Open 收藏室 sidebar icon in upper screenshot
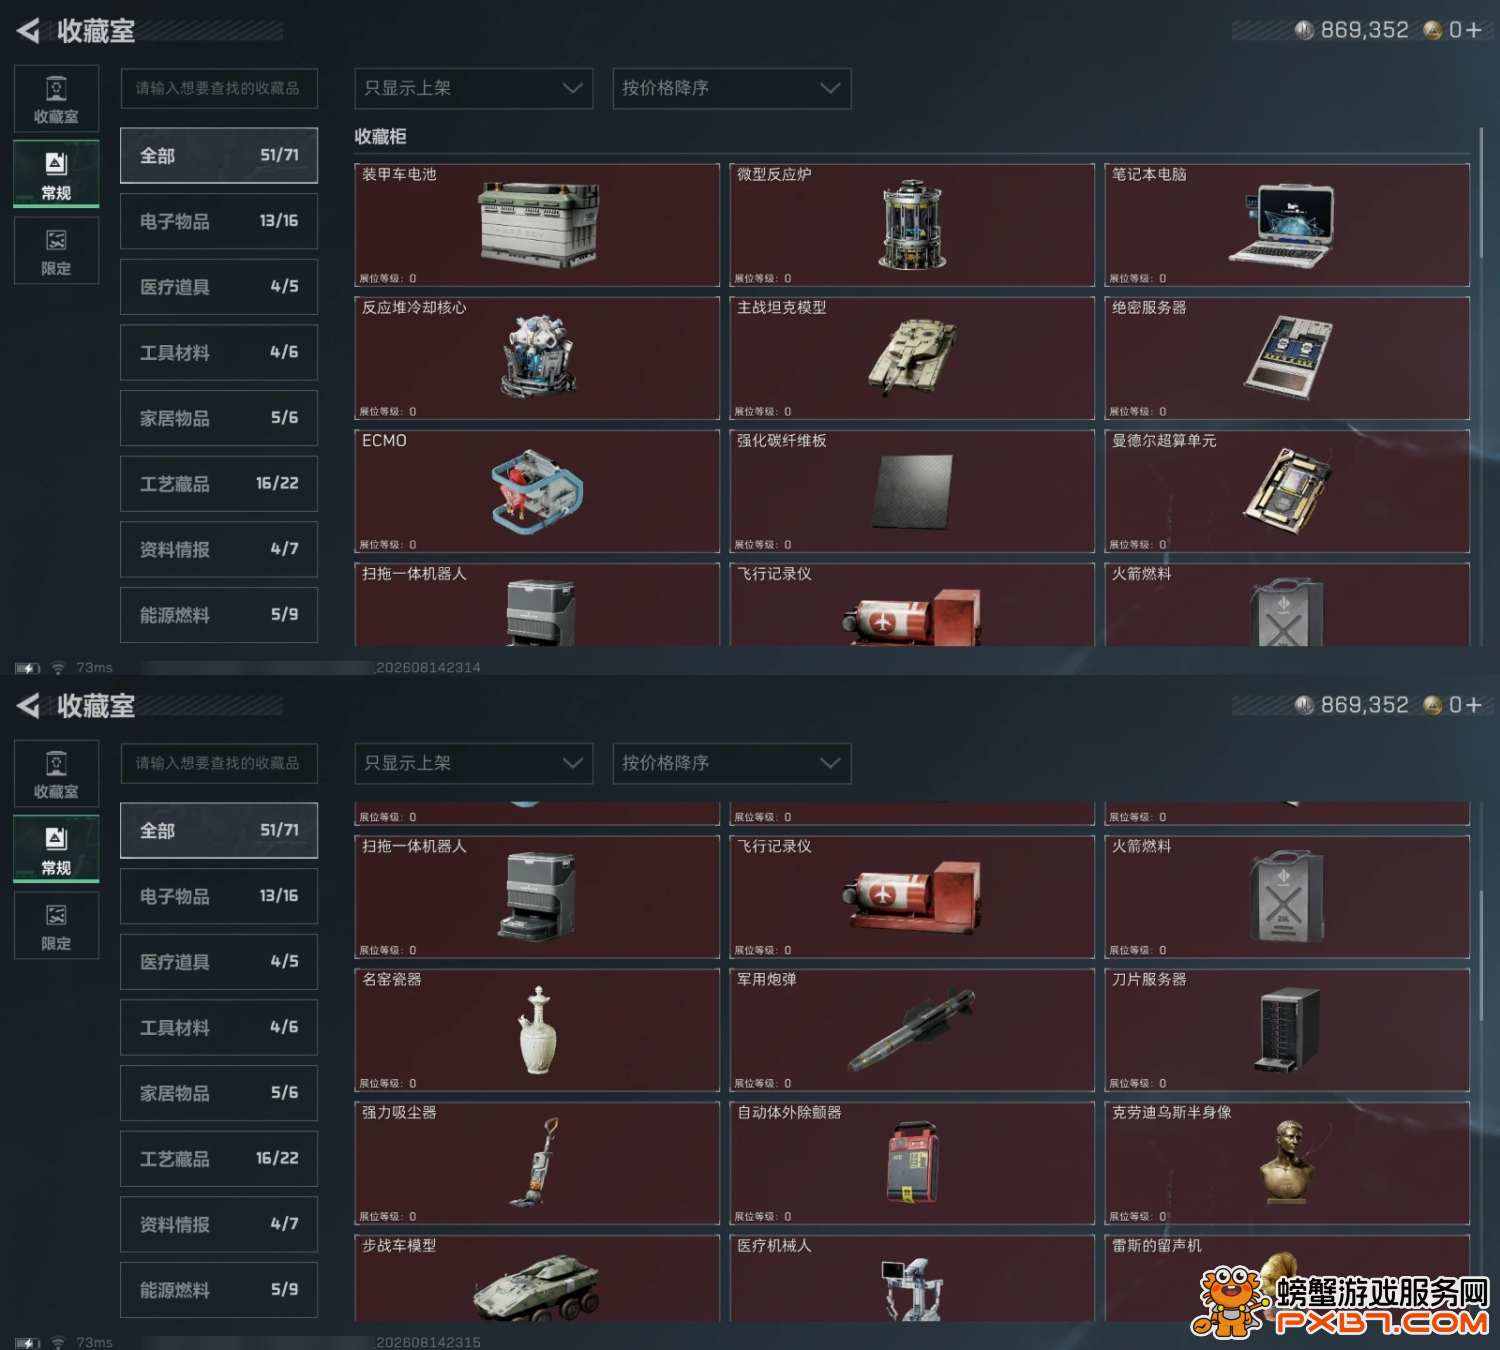Image resolution: width=1500 pixels, height=1350 pixels. pos(56,98)
